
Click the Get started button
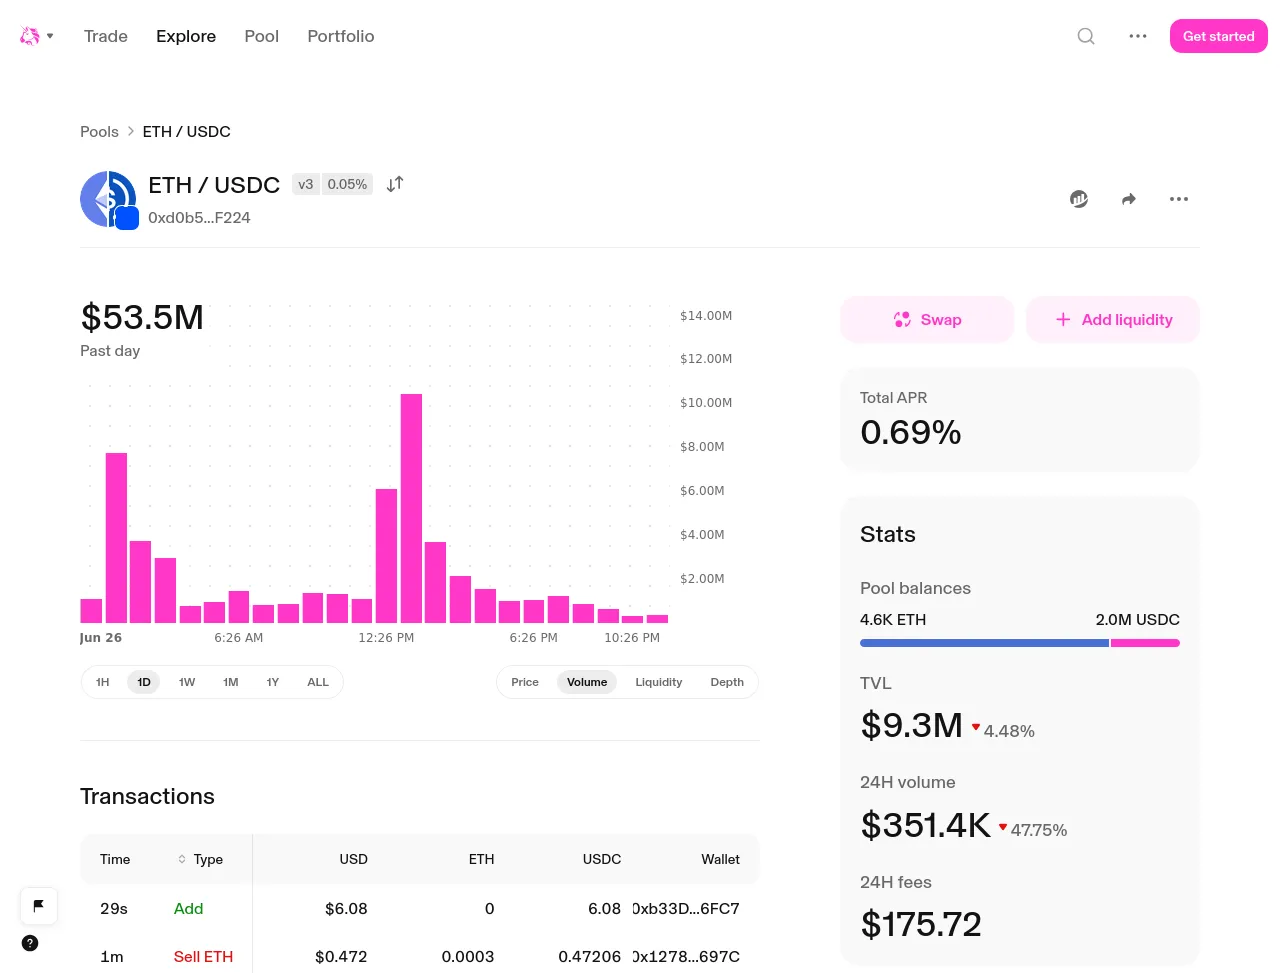tap(1219, 36)
